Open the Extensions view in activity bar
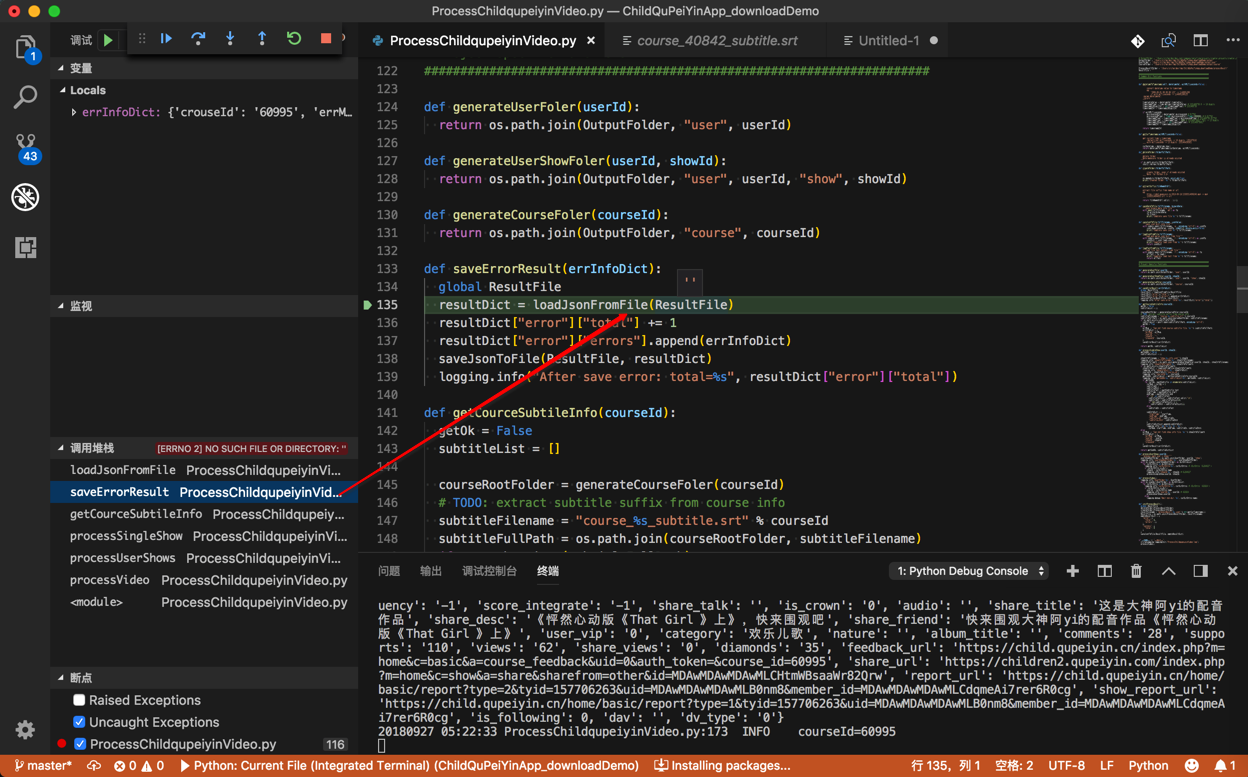Viewport: 1248px width, 778px height. click(25, 247)
